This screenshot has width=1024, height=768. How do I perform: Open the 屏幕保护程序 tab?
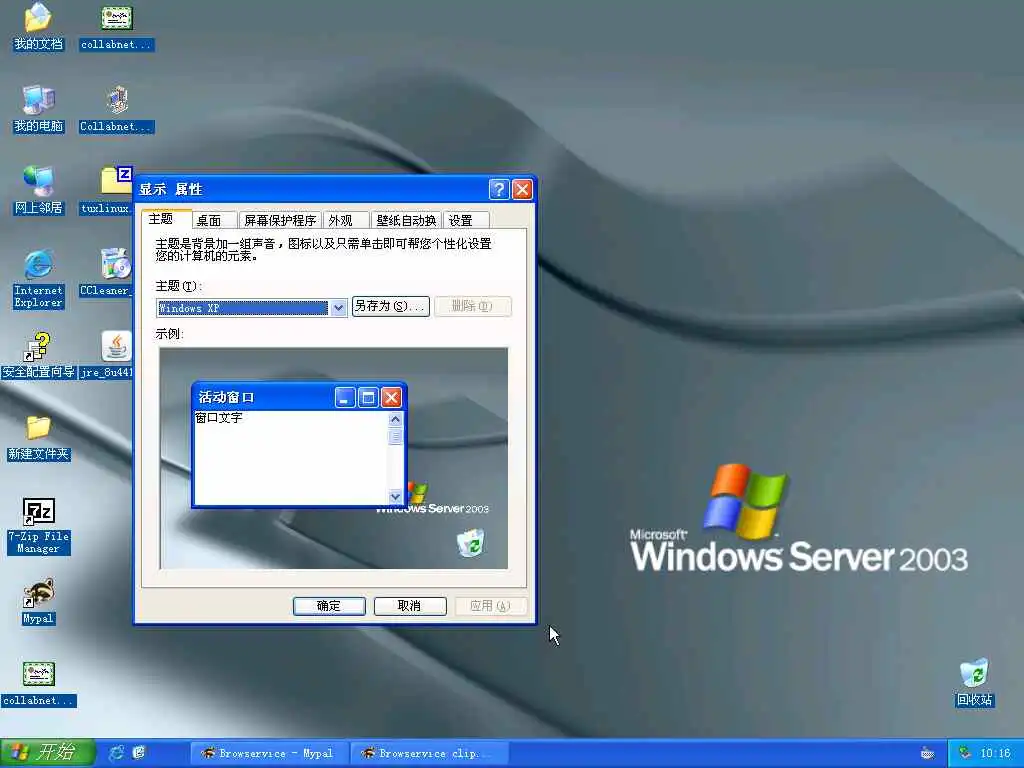coord(280,220)
